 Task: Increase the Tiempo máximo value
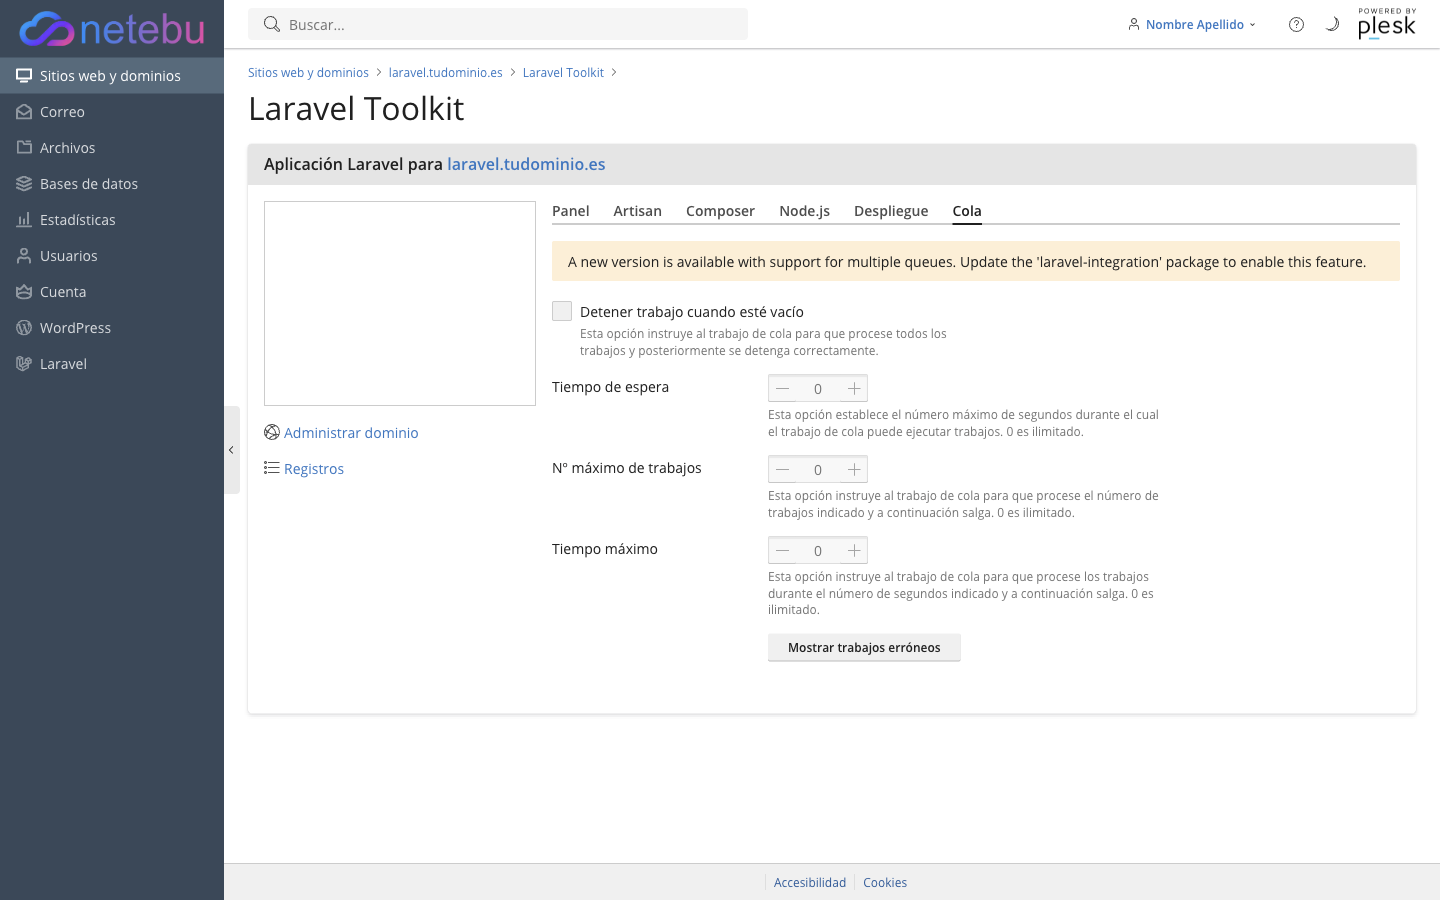(x=854, y=550)
